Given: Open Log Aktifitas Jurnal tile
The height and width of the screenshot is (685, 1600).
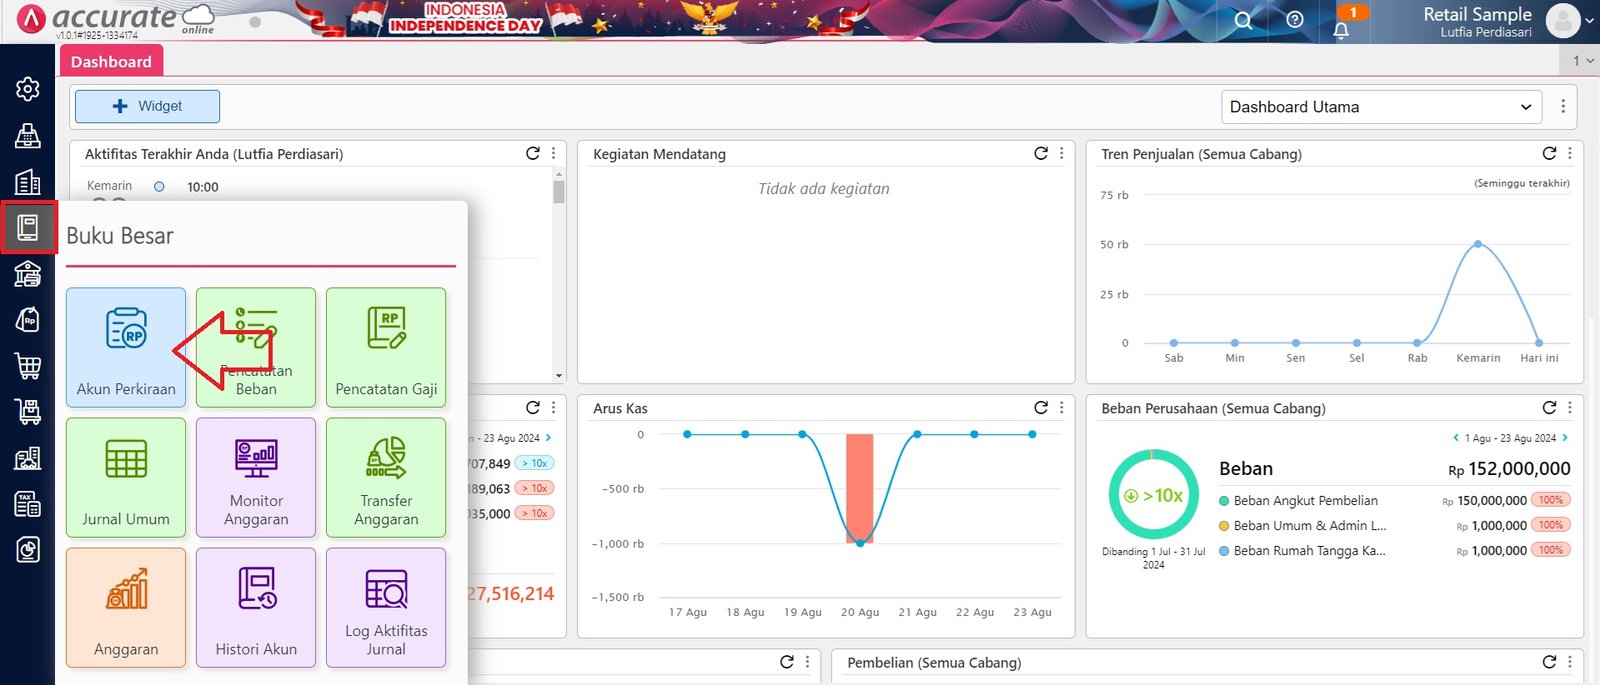Looking at the screenshot, I should pyautogui.click(x=386, y=607).
